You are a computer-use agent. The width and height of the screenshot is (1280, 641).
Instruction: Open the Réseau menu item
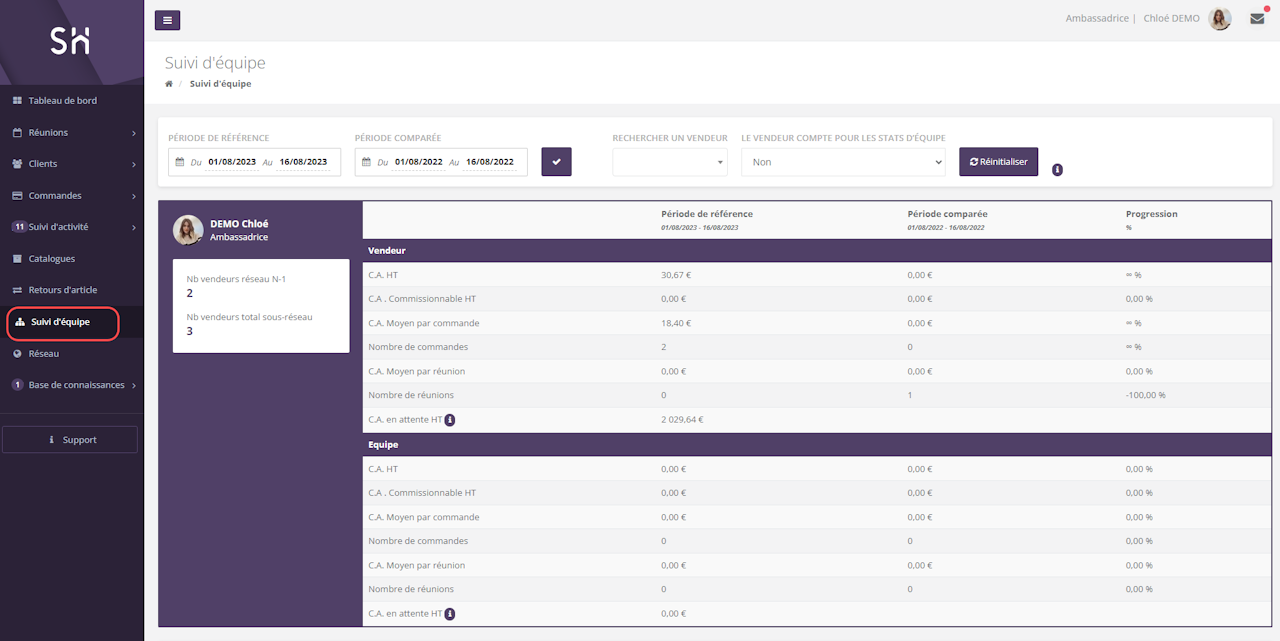click(x=43, y=354)
